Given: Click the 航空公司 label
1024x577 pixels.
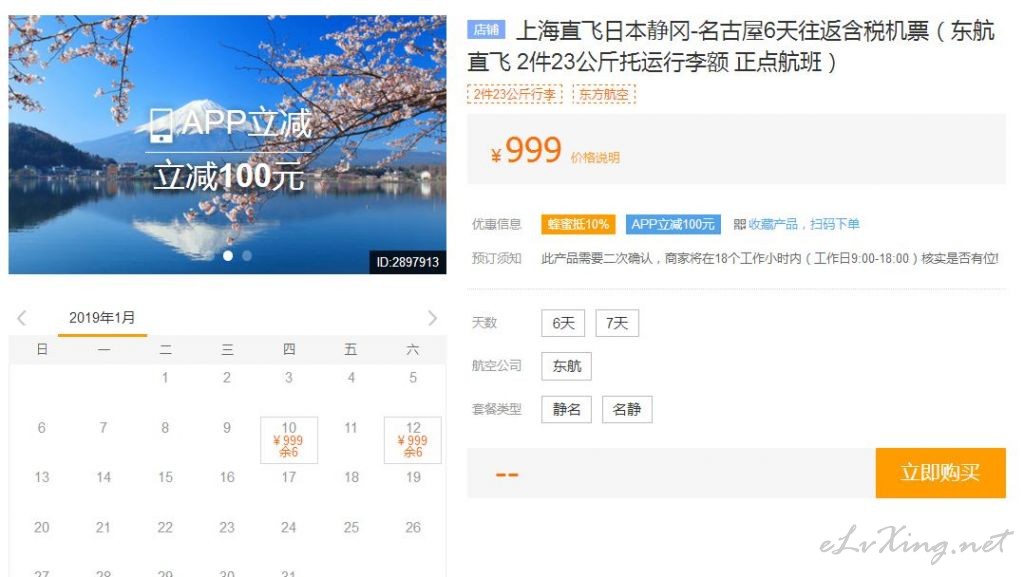Looking at the screenshot, I should 496,366.
